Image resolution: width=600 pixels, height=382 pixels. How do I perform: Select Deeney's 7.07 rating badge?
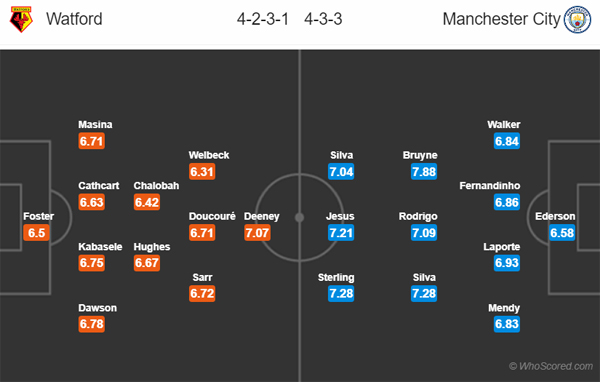click(258, 233)
